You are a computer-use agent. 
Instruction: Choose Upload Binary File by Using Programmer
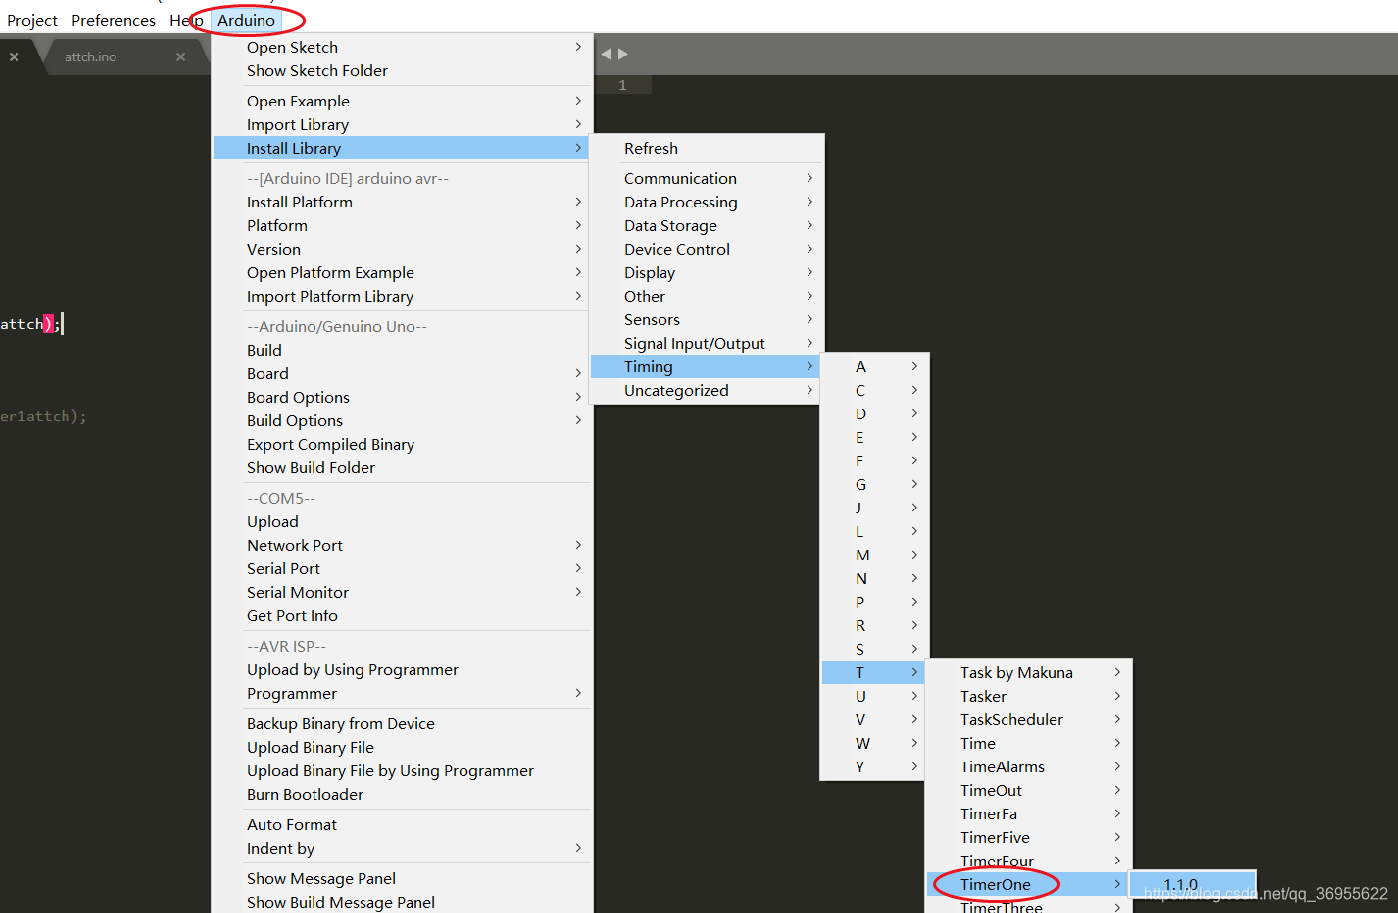[401, 771]
